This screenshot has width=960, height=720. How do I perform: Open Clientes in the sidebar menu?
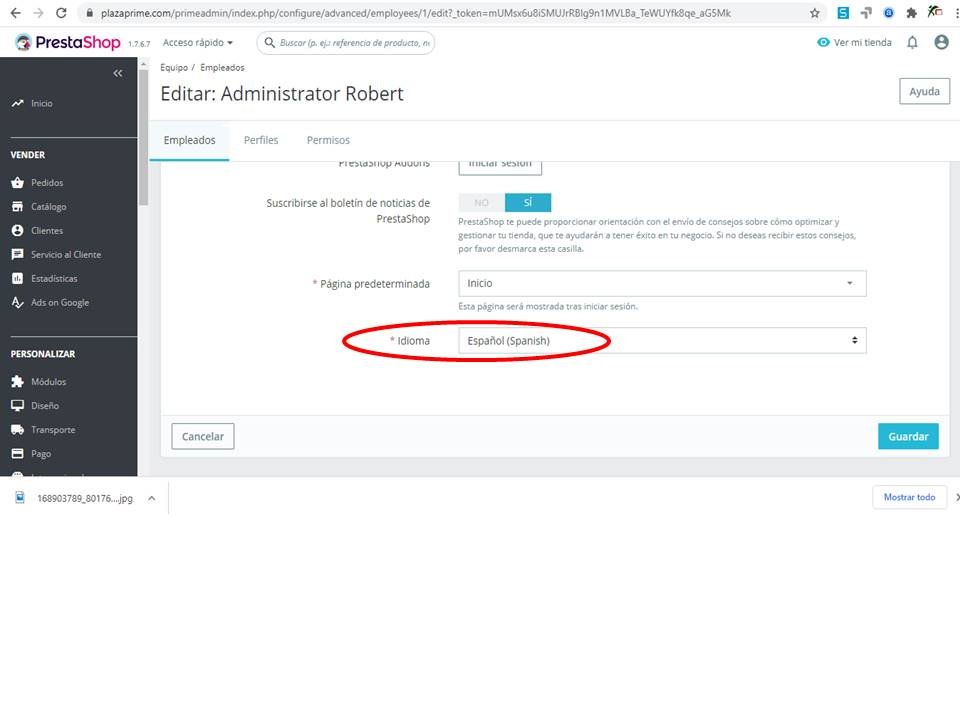click(47, 230)
